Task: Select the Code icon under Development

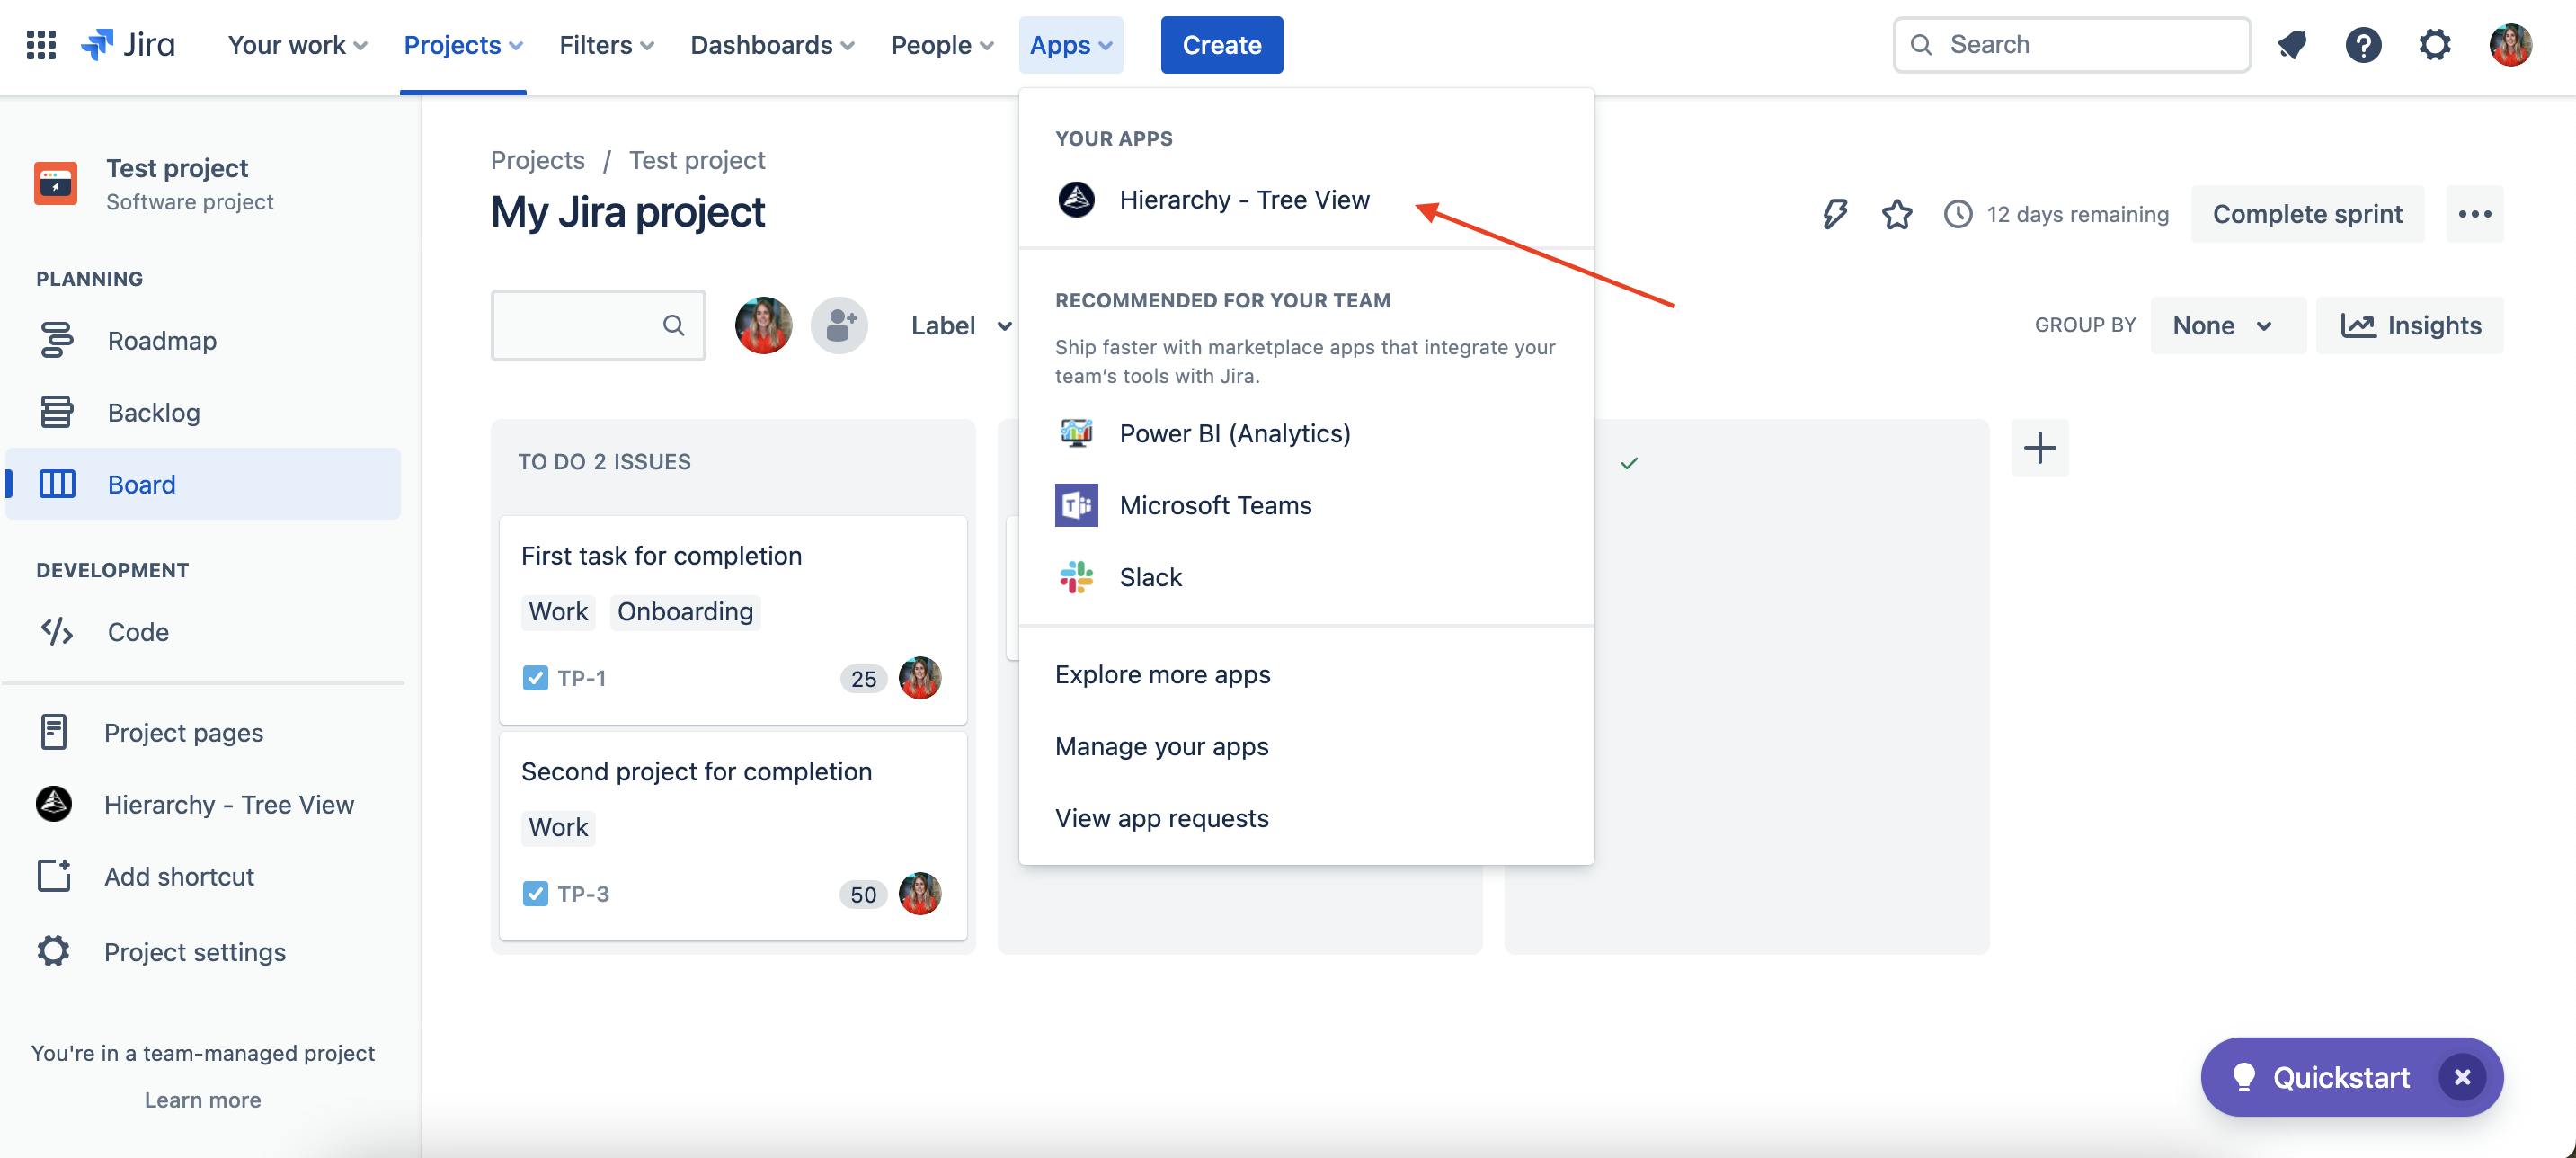Action: 55,631
